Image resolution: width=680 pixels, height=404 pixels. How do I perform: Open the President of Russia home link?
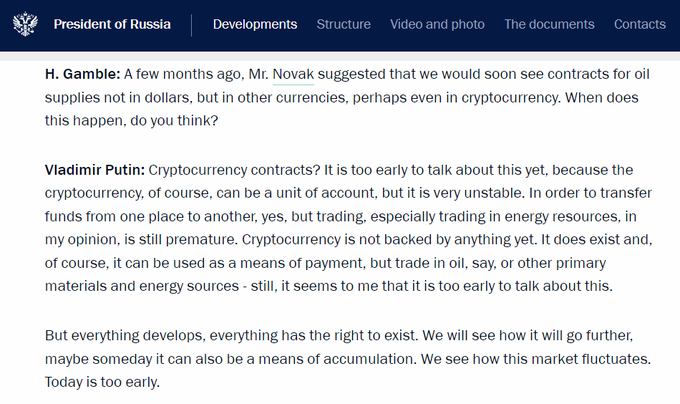tap(112, 24)
